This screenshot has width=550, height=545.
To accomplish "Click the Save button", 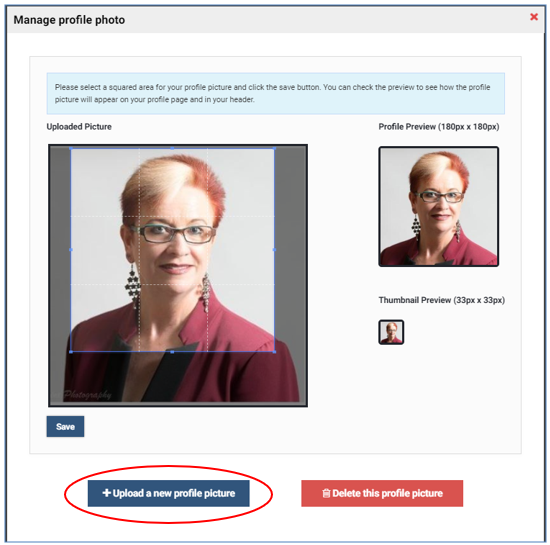I will tap(65, 426).
